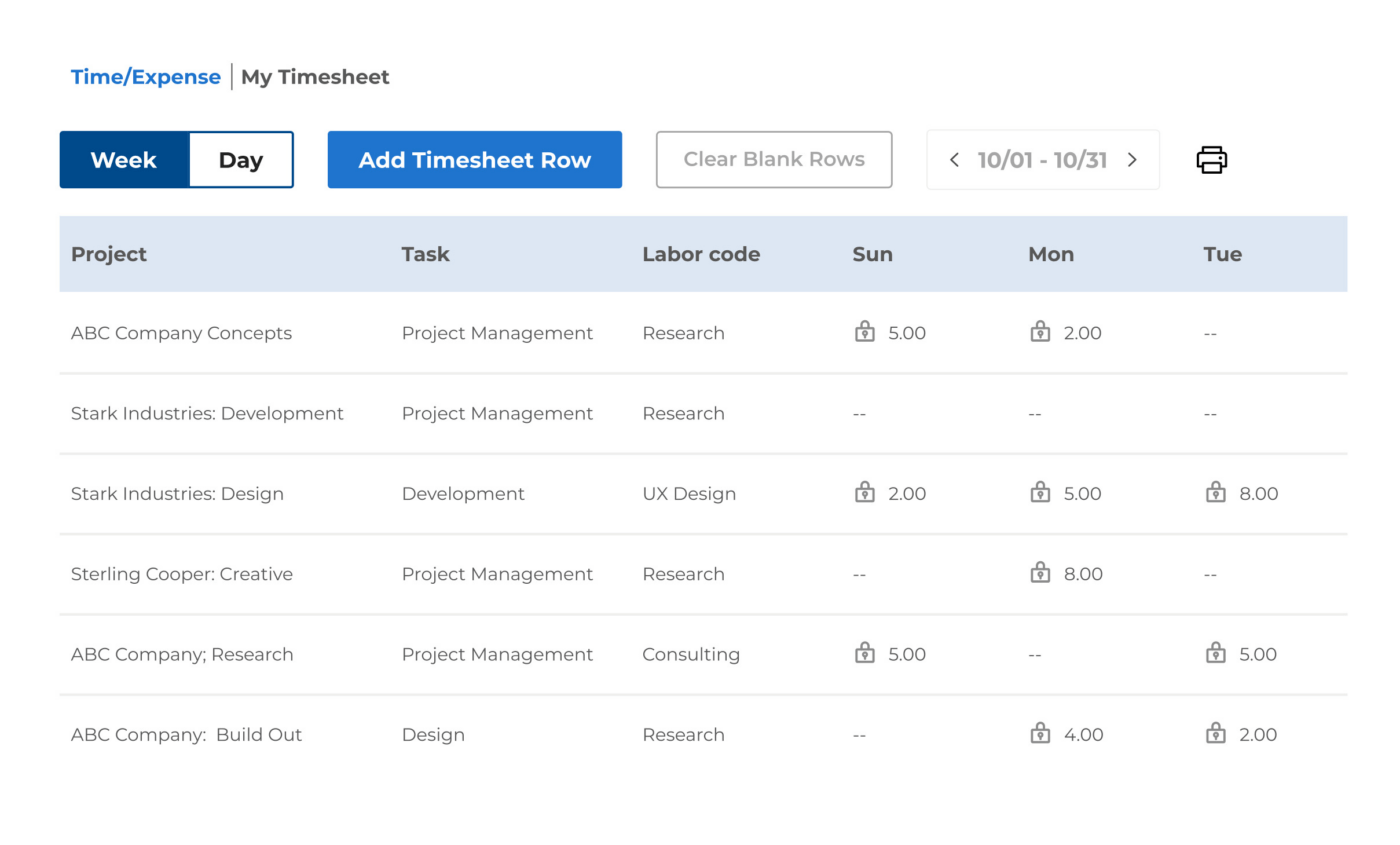Switch to Day view
The image size is (1400, 845).
click(x=241, y=160)
